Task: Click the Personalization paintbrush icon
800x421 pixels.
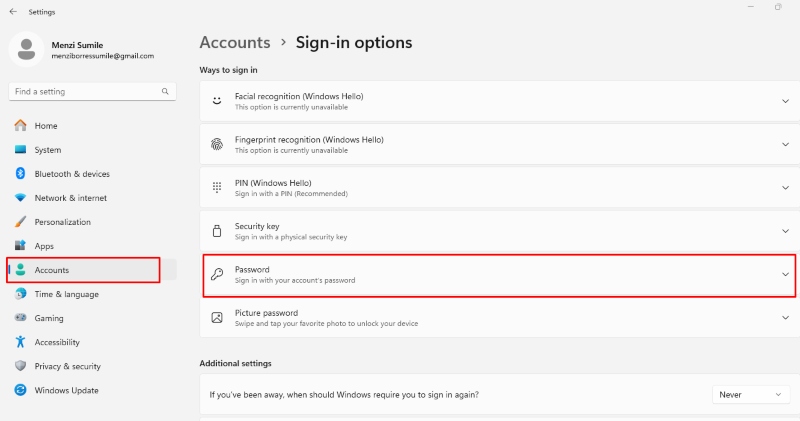Action: (20, 221)
